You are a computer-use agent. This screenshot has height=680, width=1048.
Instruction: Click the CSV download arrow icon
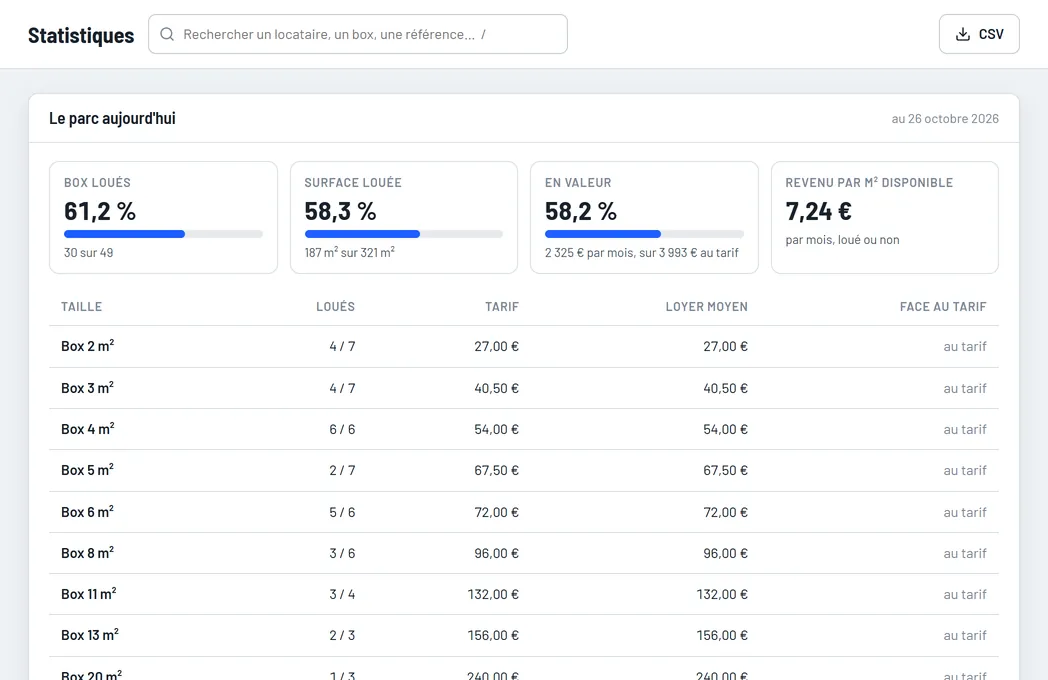pyautogui.click(x=962, y=34)
